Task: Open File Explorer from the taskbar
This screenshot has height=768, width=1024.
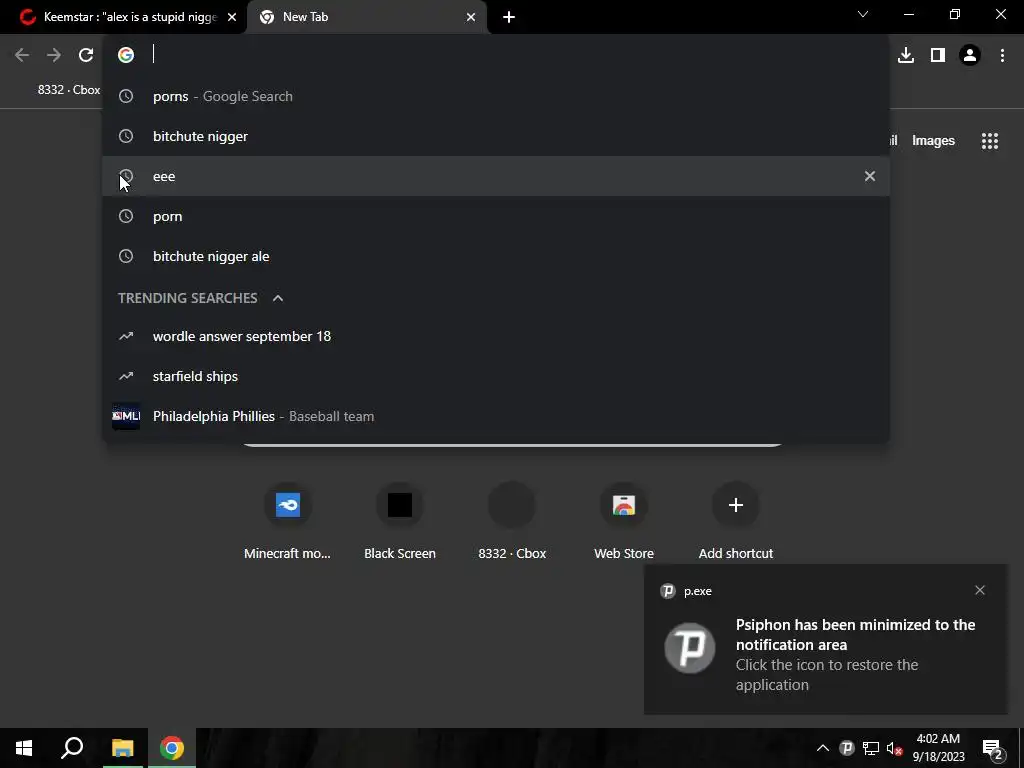Action: (122, 748)
